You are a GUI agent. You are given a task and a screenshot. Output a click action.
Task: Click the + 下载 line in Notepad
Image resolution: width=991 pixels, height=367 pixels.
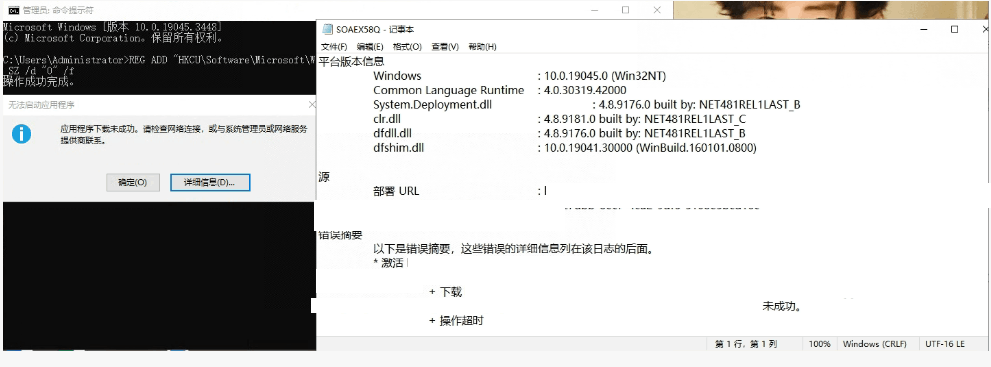pos(446,292)
